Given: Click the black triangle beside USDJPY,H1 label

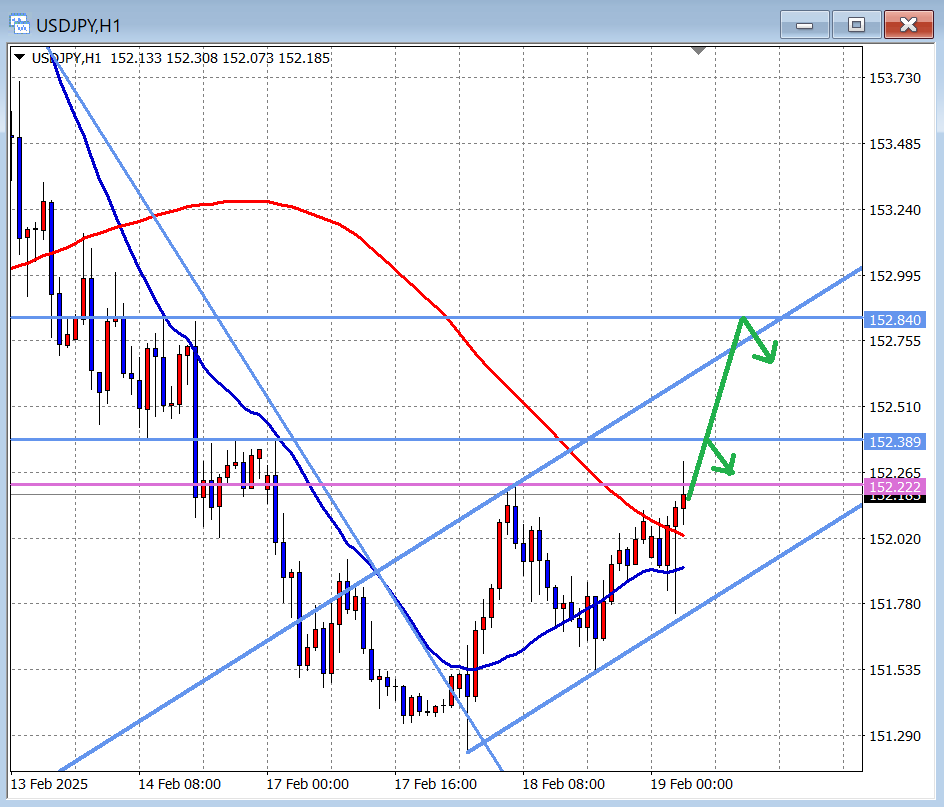Looking at the screenshot, I should 20,58.
